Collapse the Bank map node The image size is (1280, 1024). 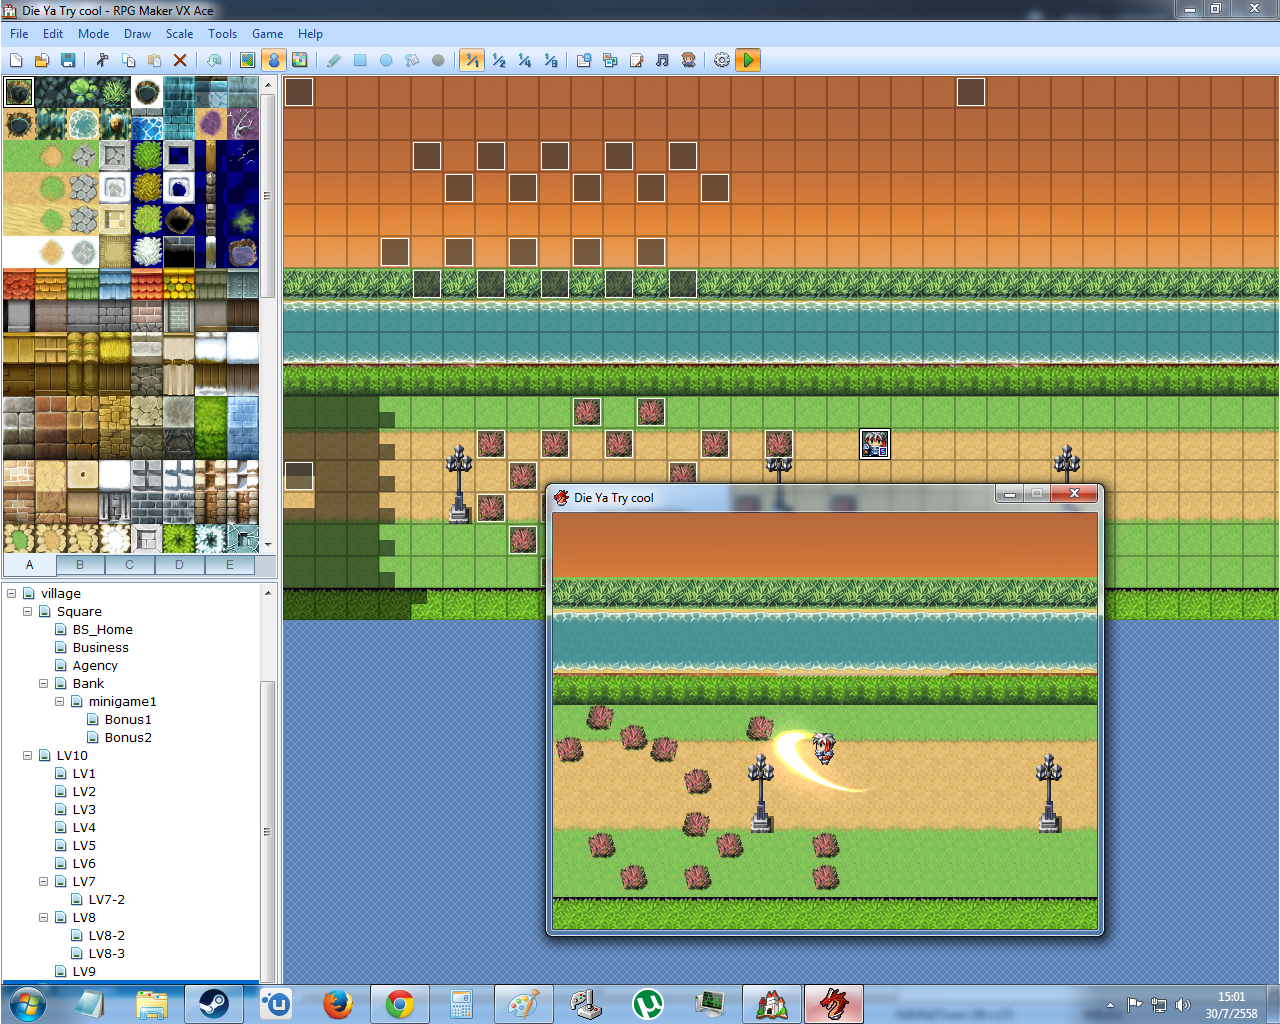pyautogui.click(x=44, y=683)
